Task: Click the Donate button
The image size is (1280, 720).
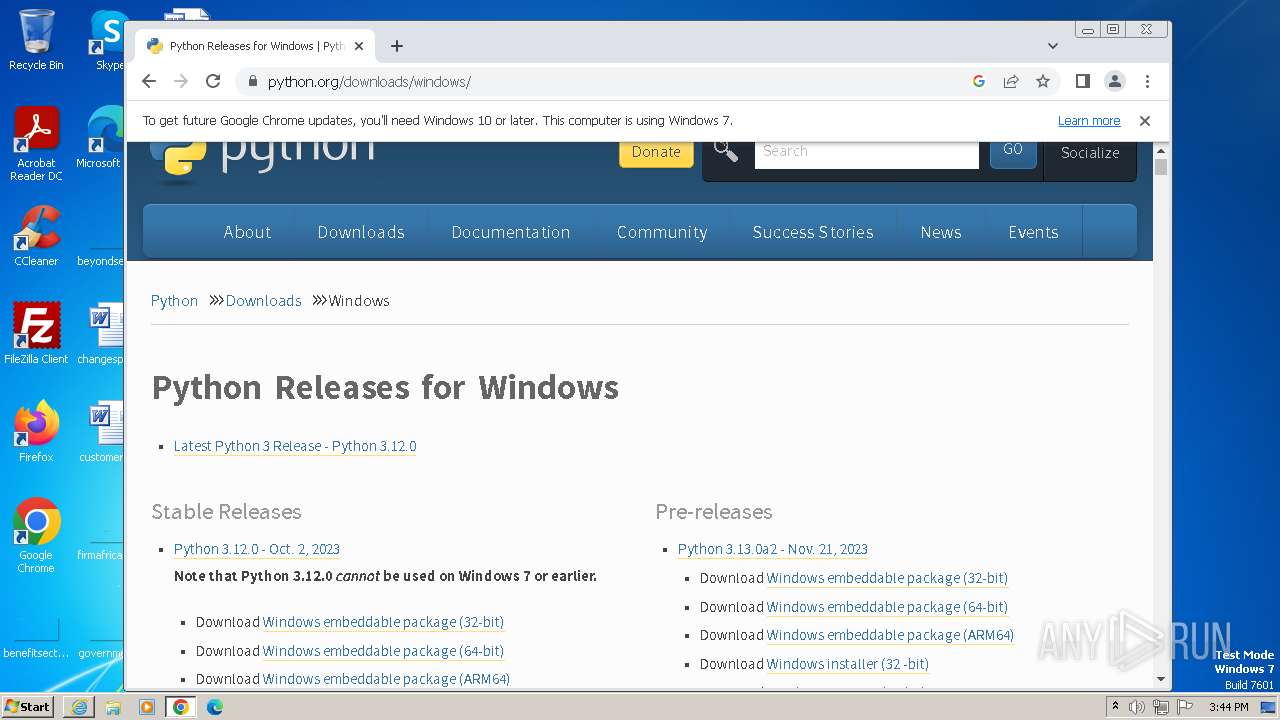Action: click(x=656, y=152)
